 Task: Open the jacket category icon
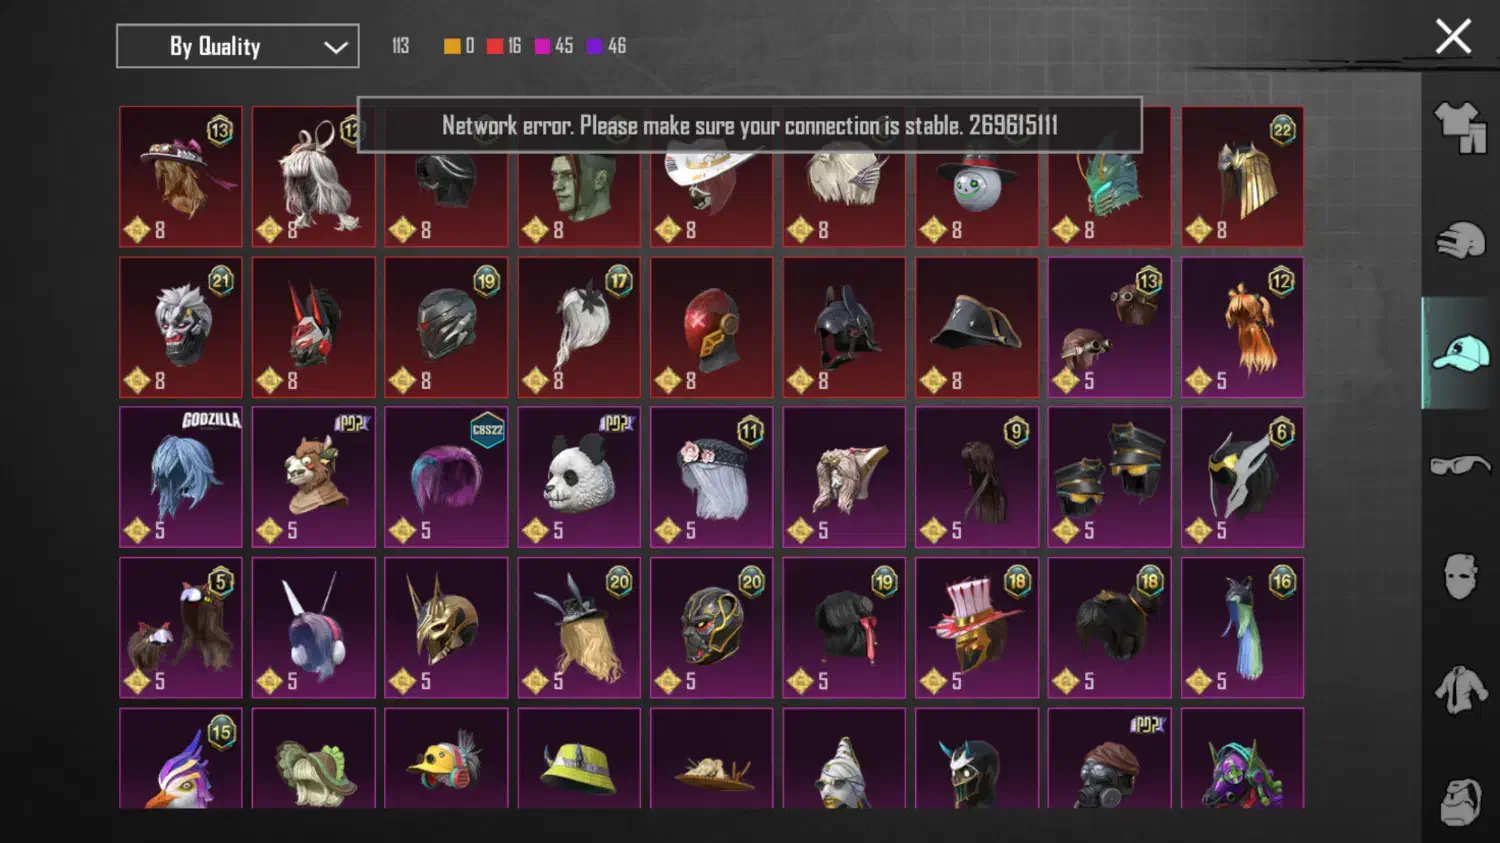pos(1460,690)
